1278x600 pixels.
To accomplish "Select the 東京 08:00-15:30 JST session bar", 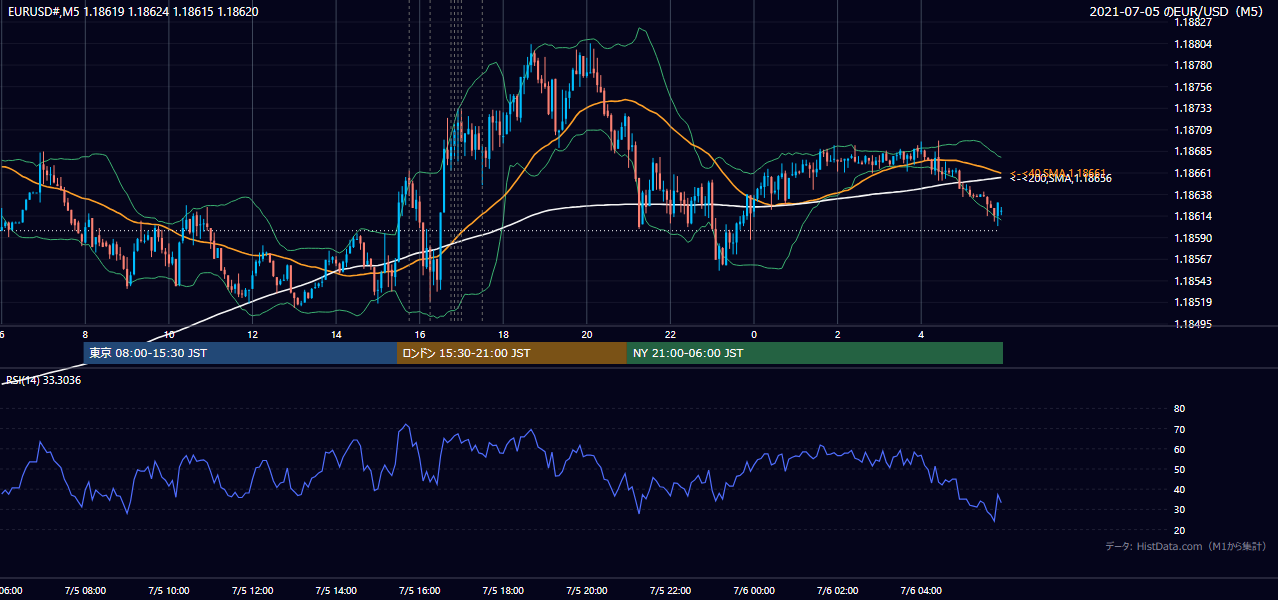I will coord(240,353).
